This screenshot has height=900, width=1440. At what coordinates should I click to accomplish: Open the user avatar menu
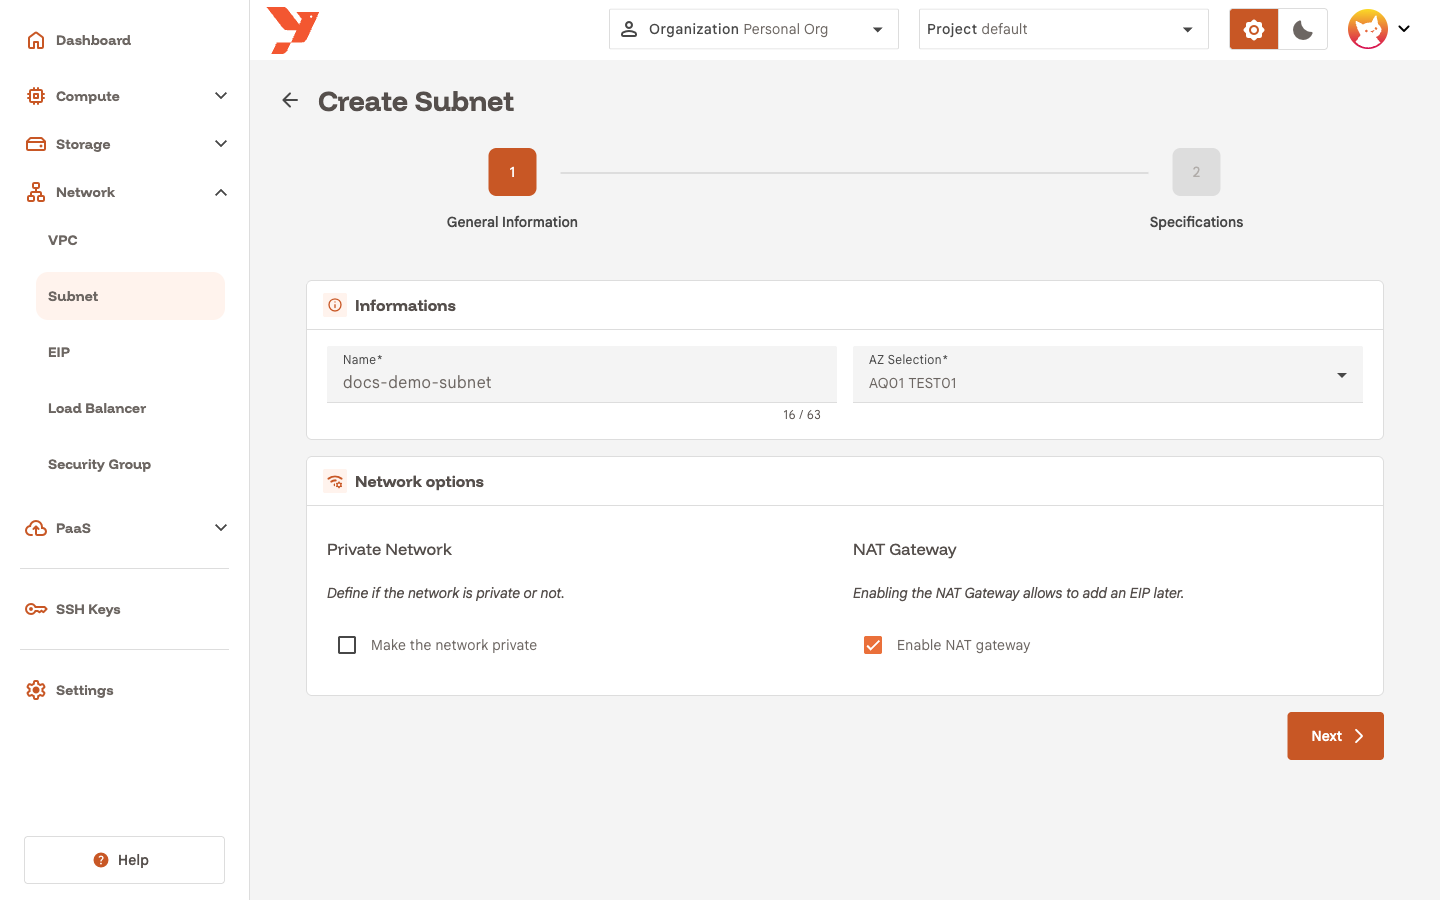[x=1368, y=29]
